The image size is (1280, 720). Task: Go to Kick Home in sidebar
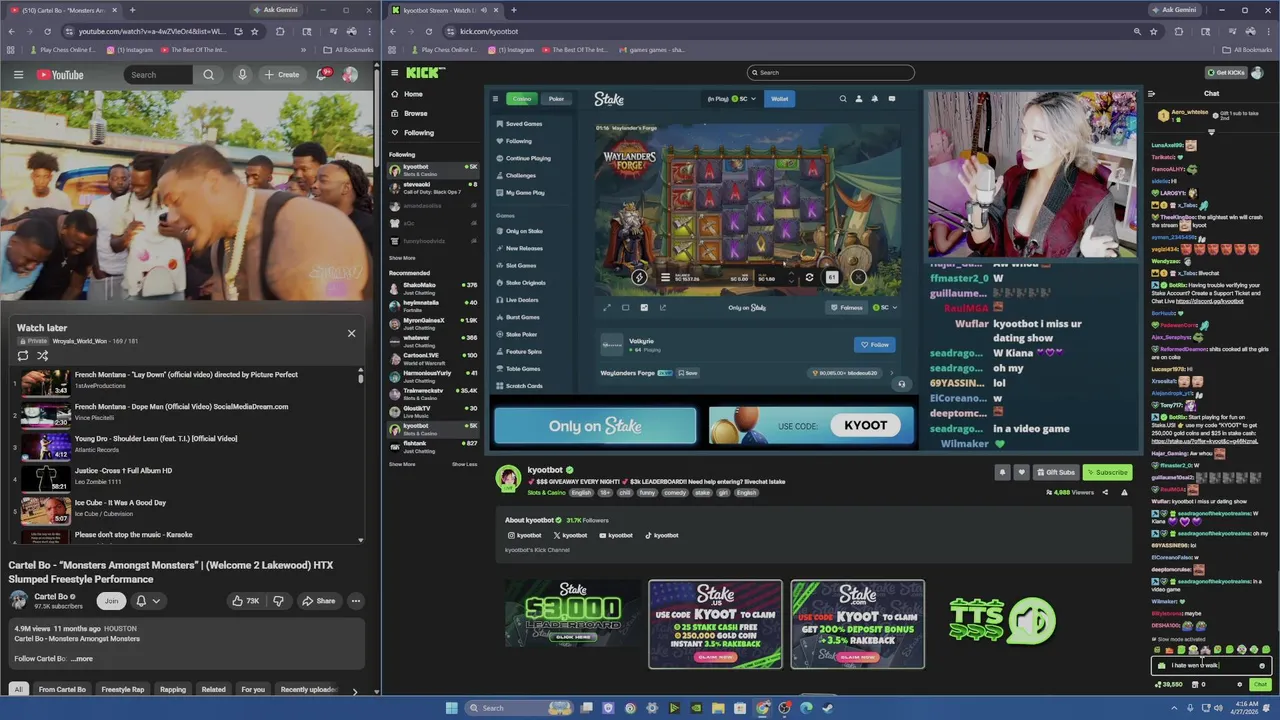pyautogui.click(x=413, y=94)
